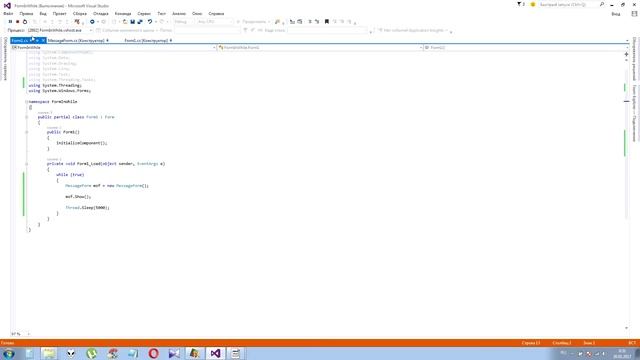The image size is (640, 360).
Task: Collapse the Form1() constructor region
Action: [x=27, y=132]
